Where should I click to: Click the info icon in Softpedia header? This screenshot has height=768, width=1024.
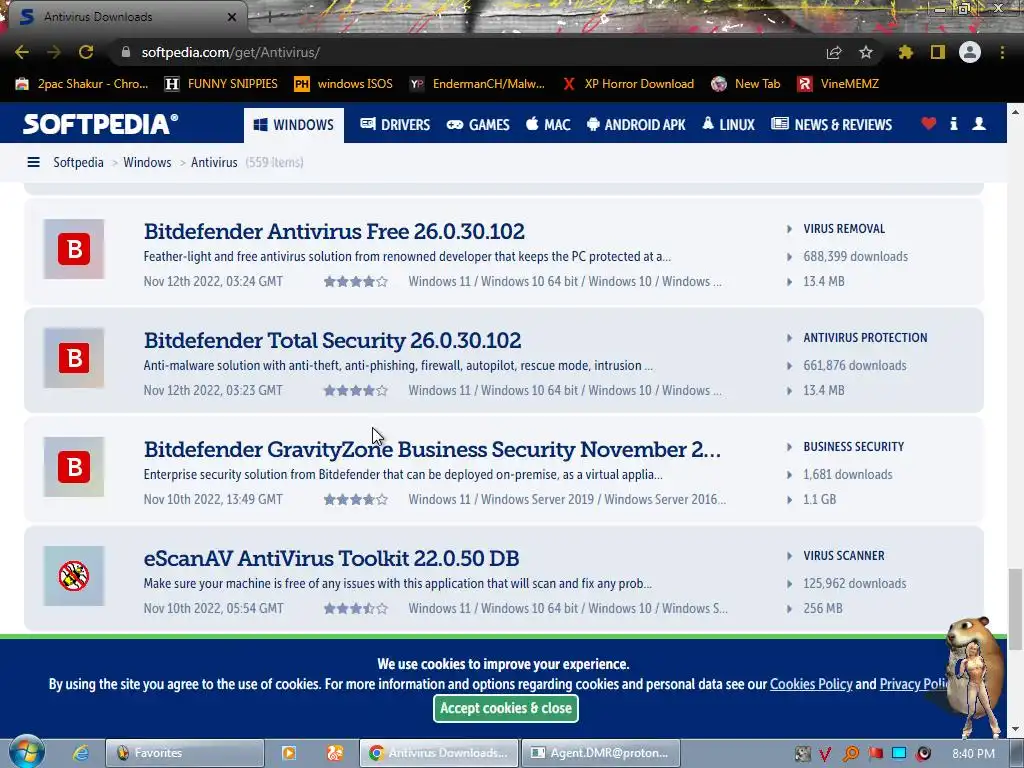pyautogui.click(x=953, y=123)
